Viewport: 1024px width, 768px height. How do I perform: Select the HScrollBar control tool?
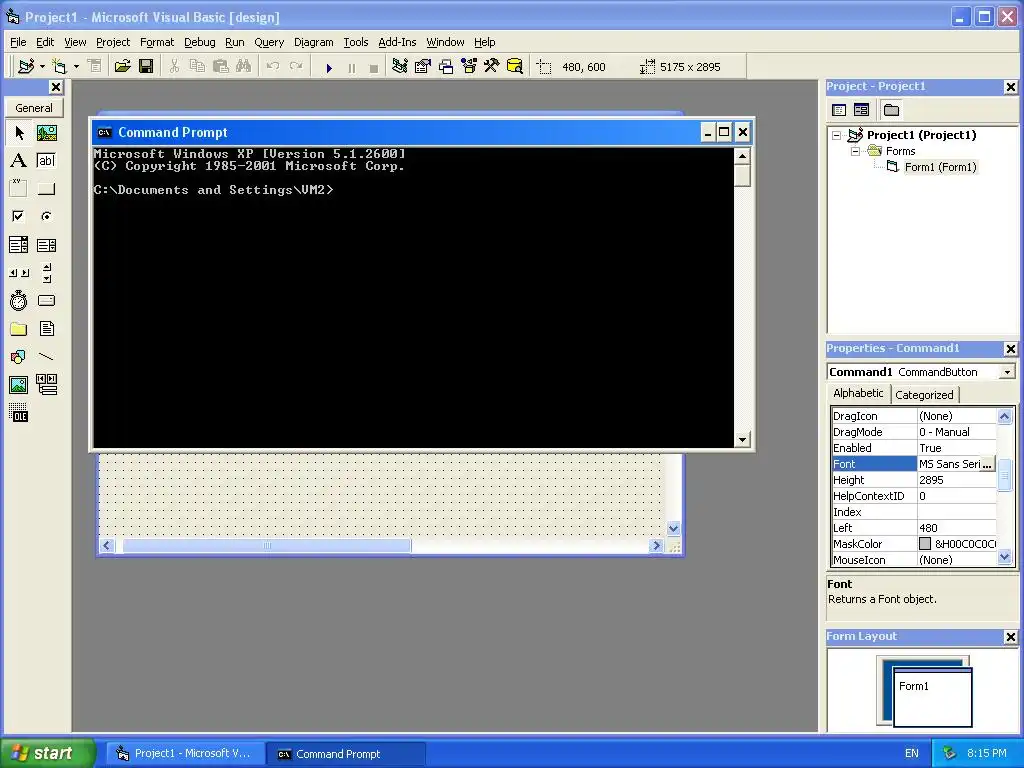(18, 273)
